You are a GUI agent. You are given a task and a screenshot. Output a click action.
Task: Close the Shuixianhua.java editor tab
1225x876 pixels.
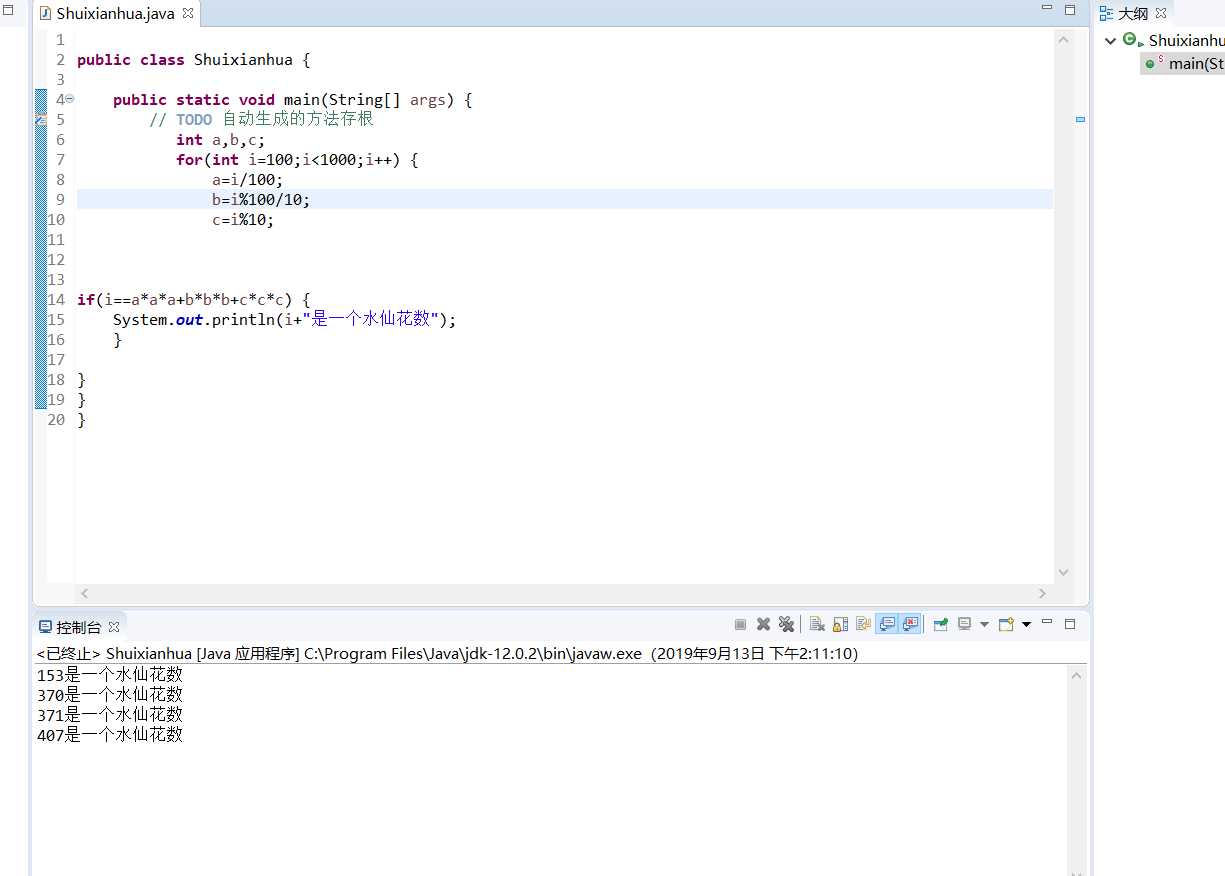pos(188,13)
